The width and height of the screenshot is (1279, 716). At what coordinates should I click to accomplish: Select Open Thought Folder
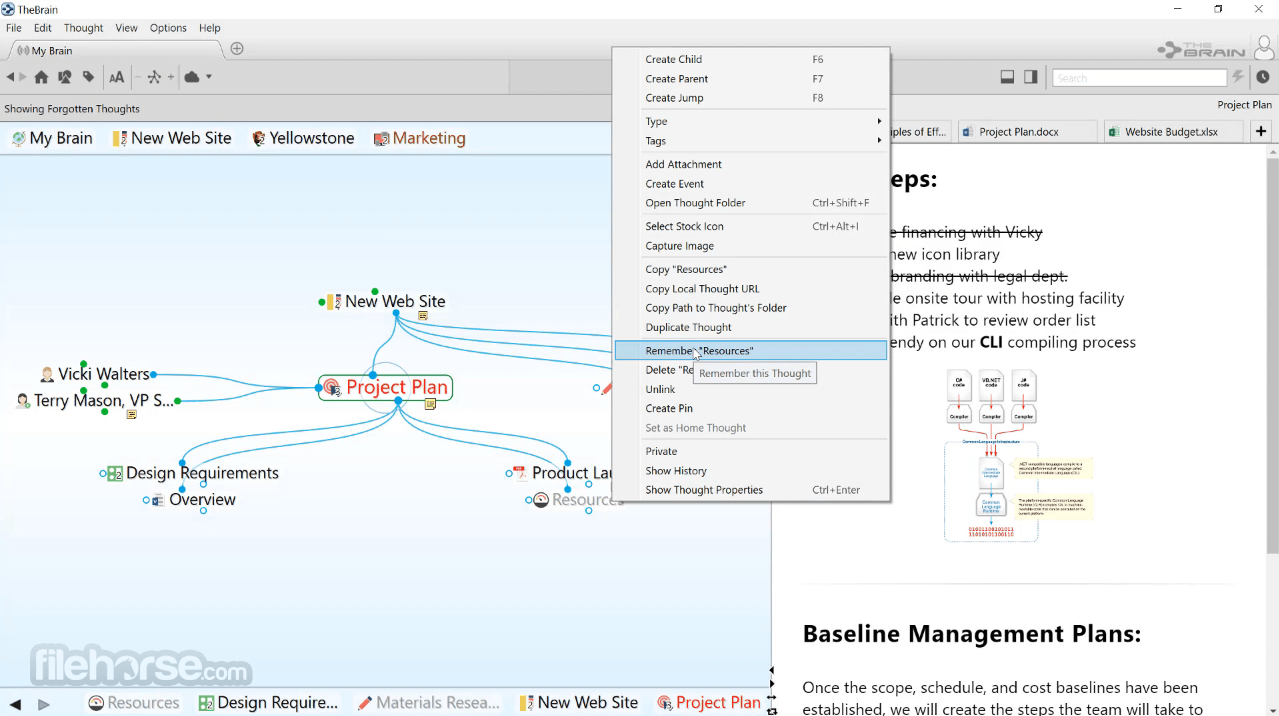(x=751, y=203)
